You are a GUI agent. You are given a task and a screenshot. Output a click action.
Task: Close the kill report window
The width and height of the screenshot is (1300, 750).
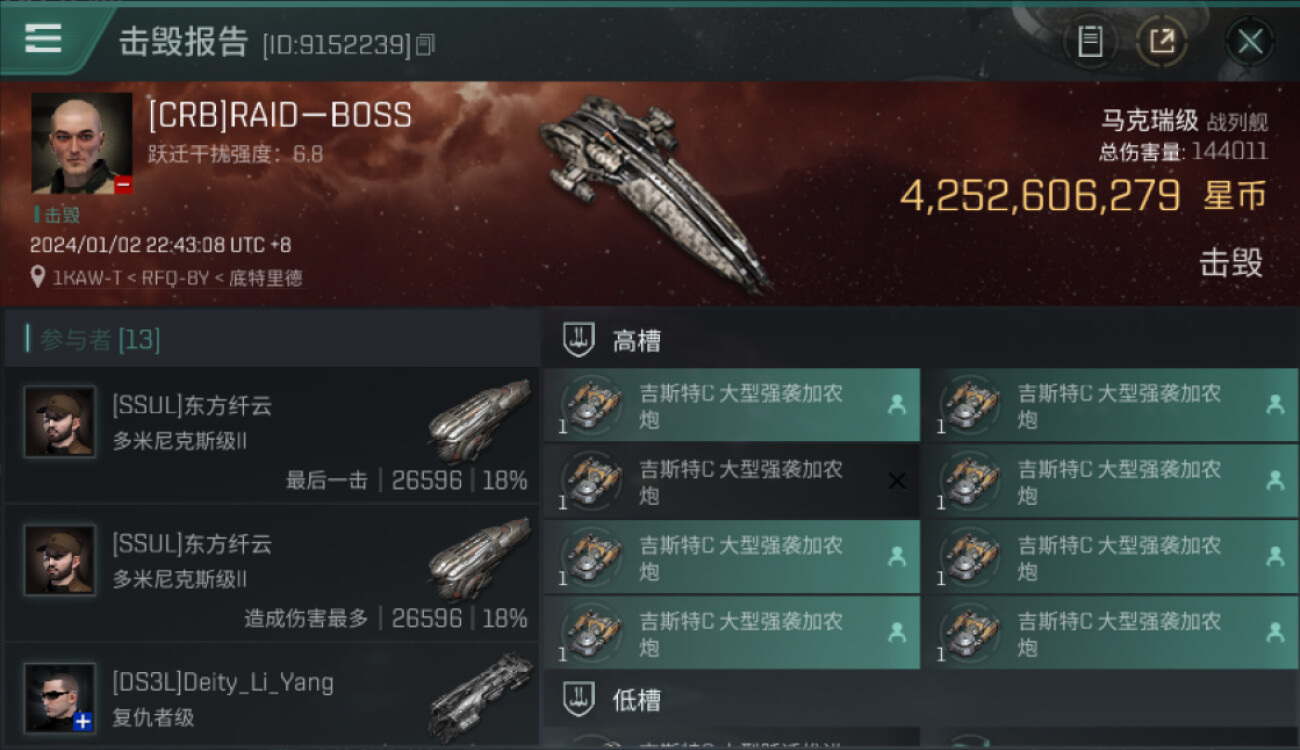click(x=1250, y=42)
